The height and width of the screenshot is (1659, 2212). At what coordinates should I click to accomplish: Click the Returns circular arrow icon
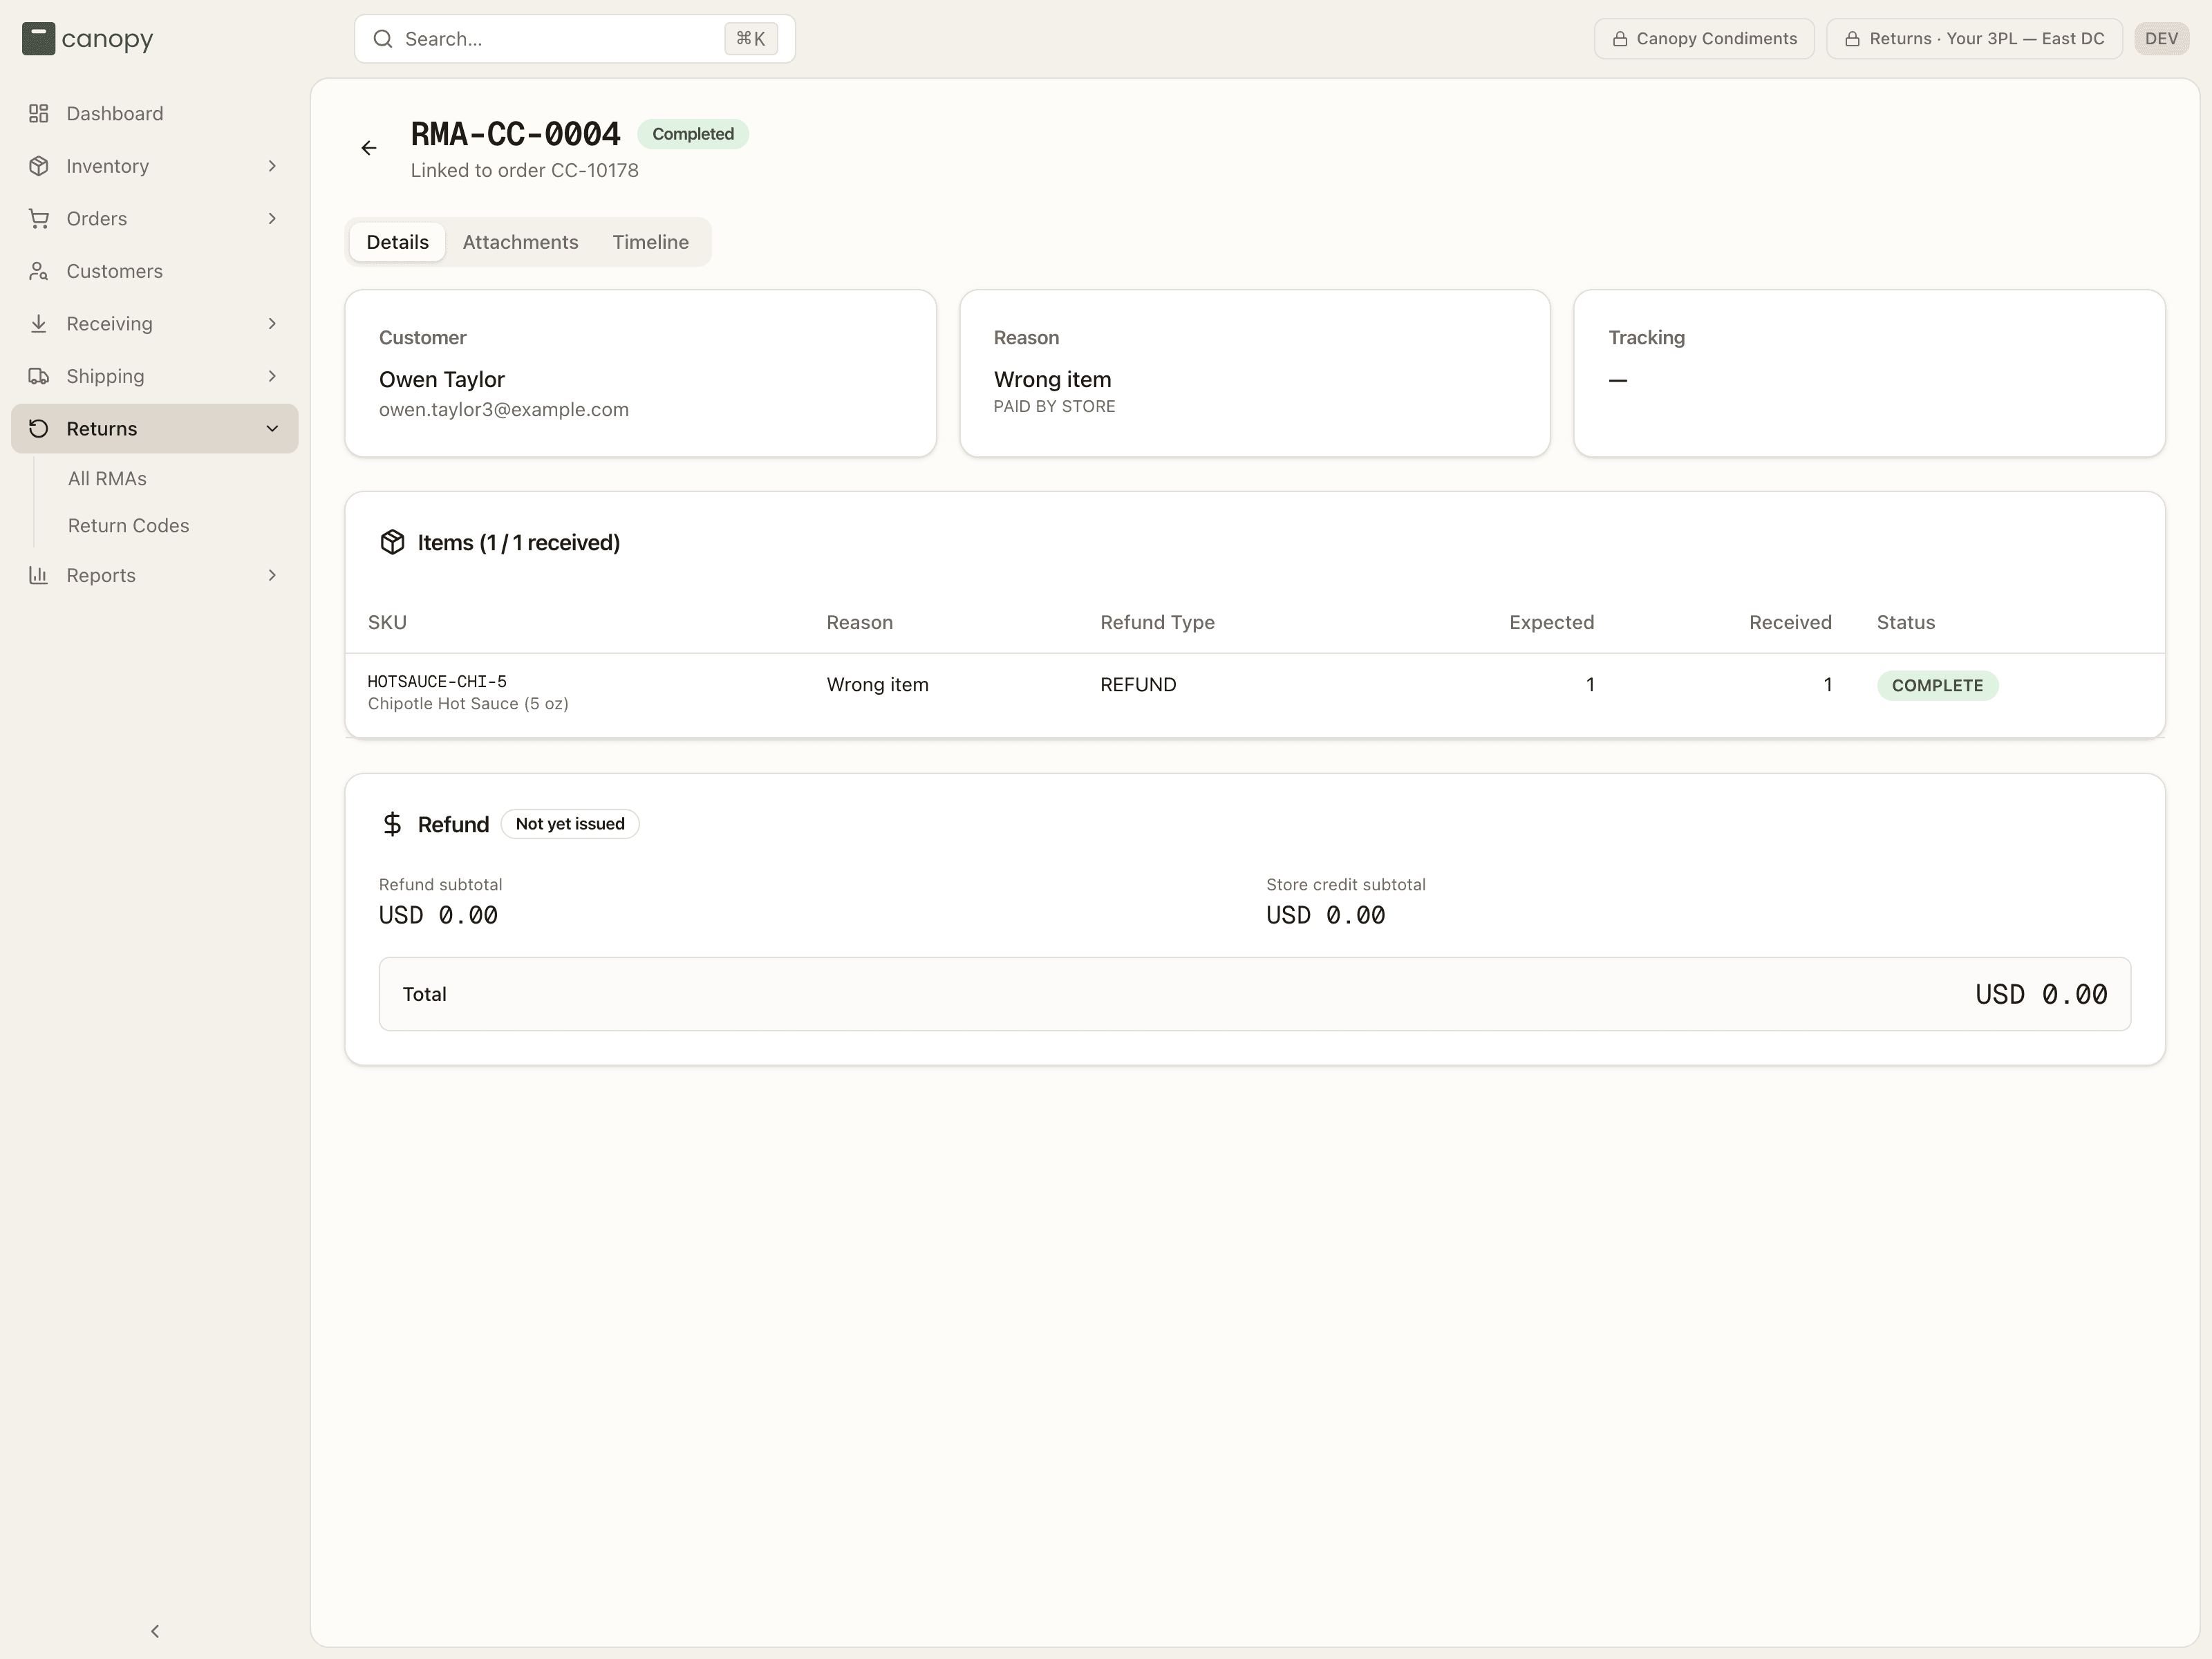tap(39, 428)
